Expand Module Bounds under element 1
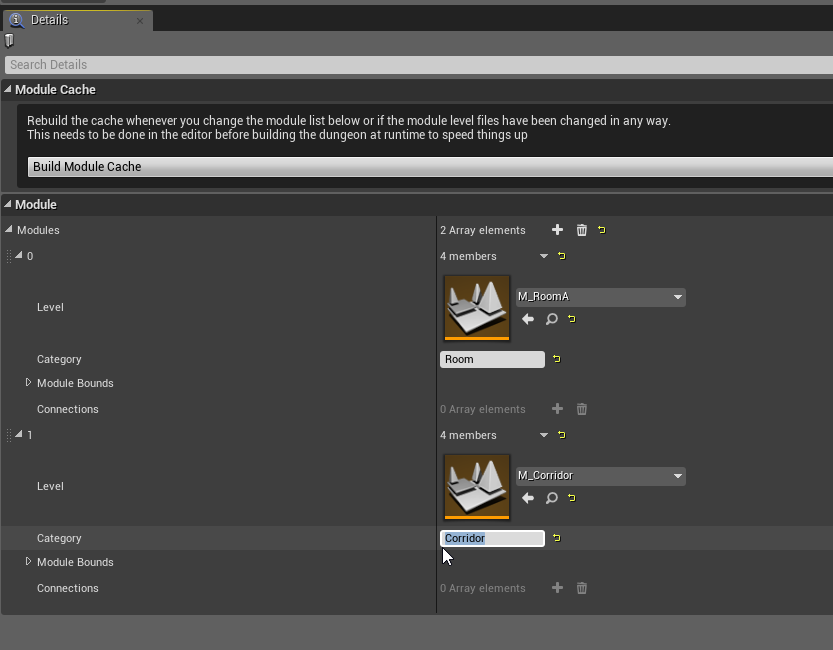 point(28,561)
